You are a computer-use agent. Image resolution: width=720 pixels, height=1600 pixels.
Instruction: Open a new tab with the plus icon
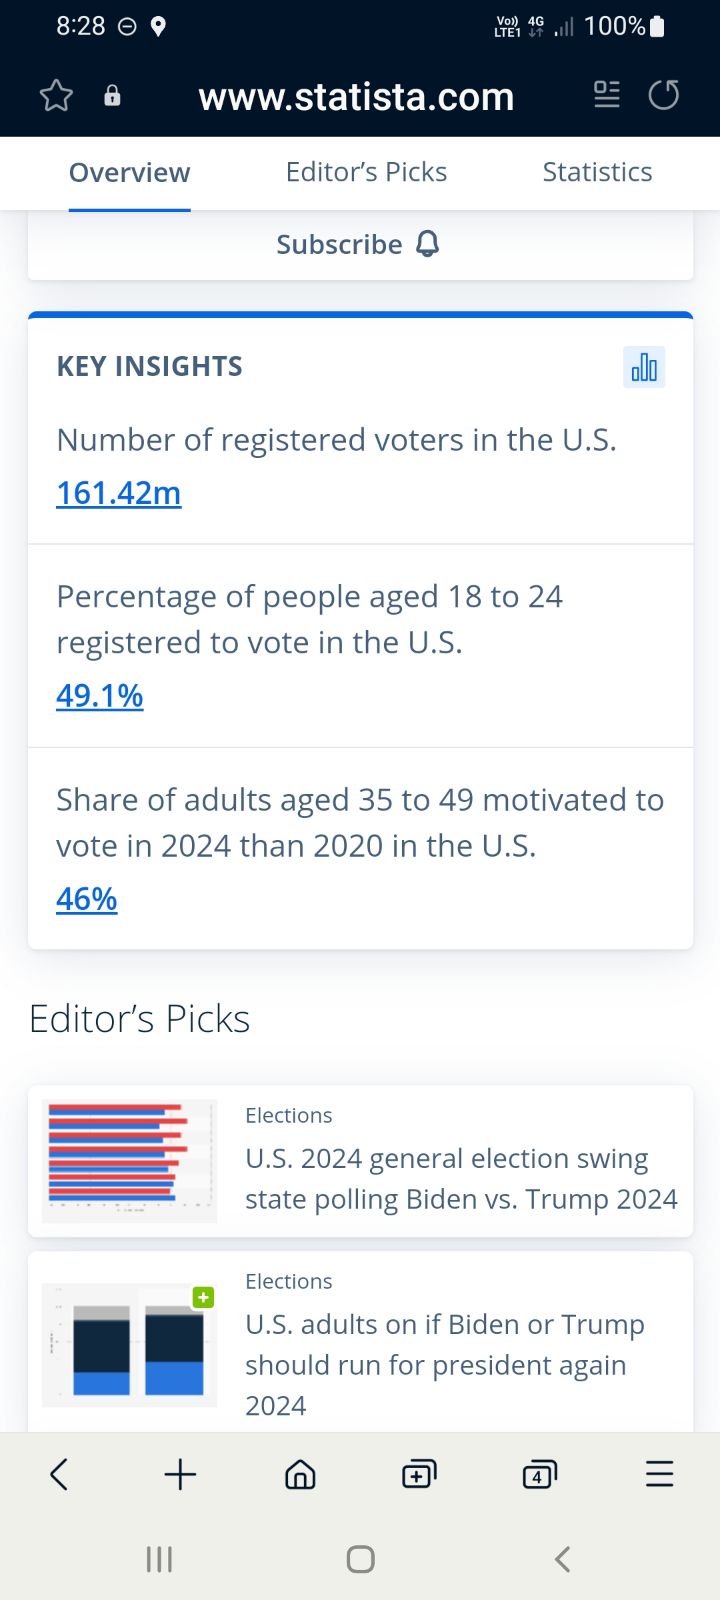[x=180, y=1474]
